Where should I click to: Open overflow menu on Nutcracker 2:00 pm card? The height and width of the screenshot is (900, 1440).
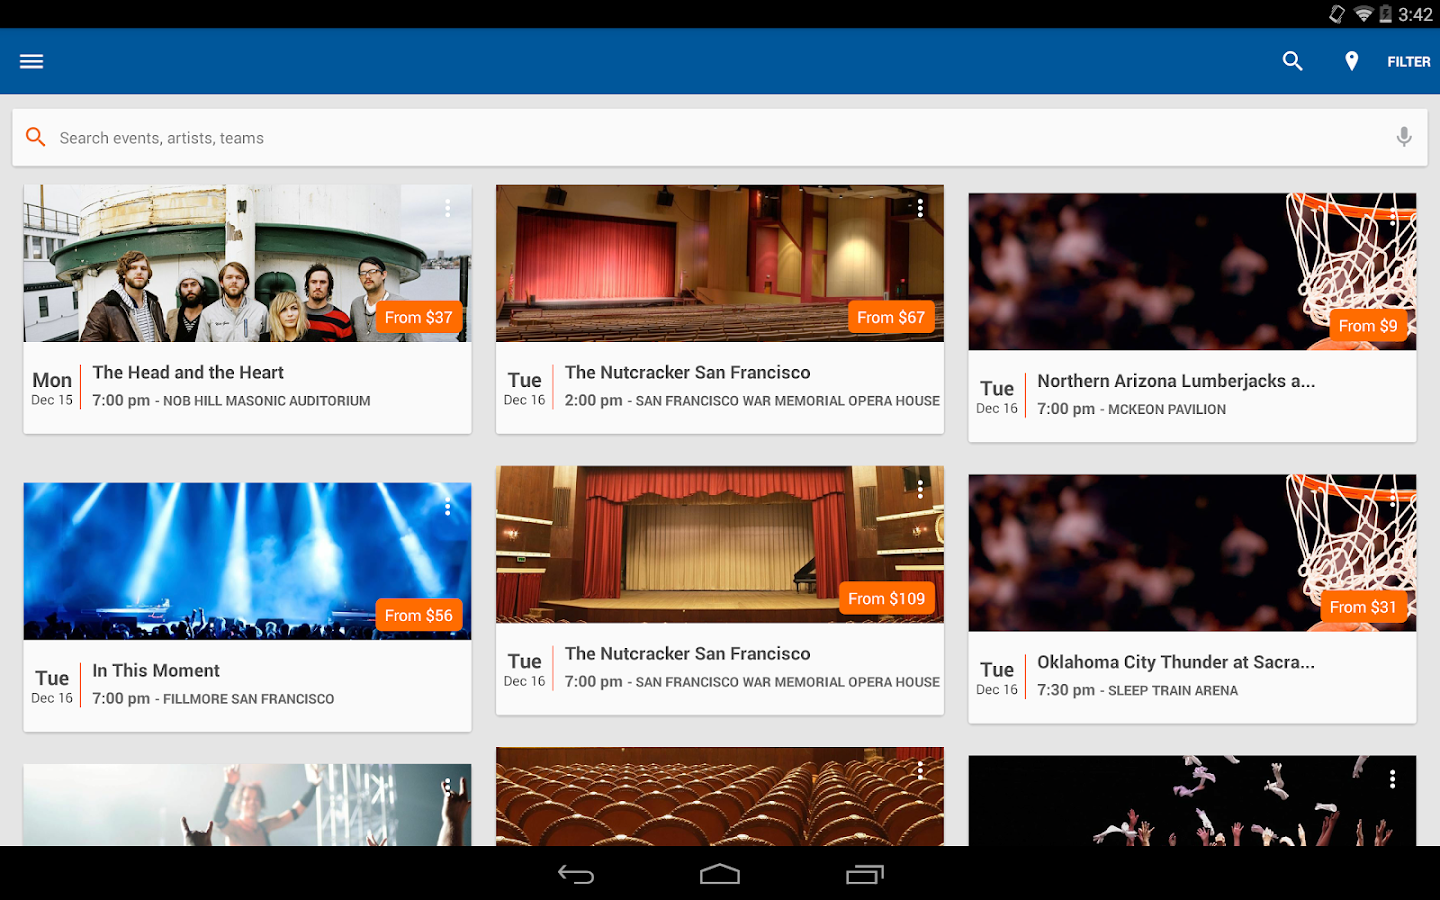920,208
